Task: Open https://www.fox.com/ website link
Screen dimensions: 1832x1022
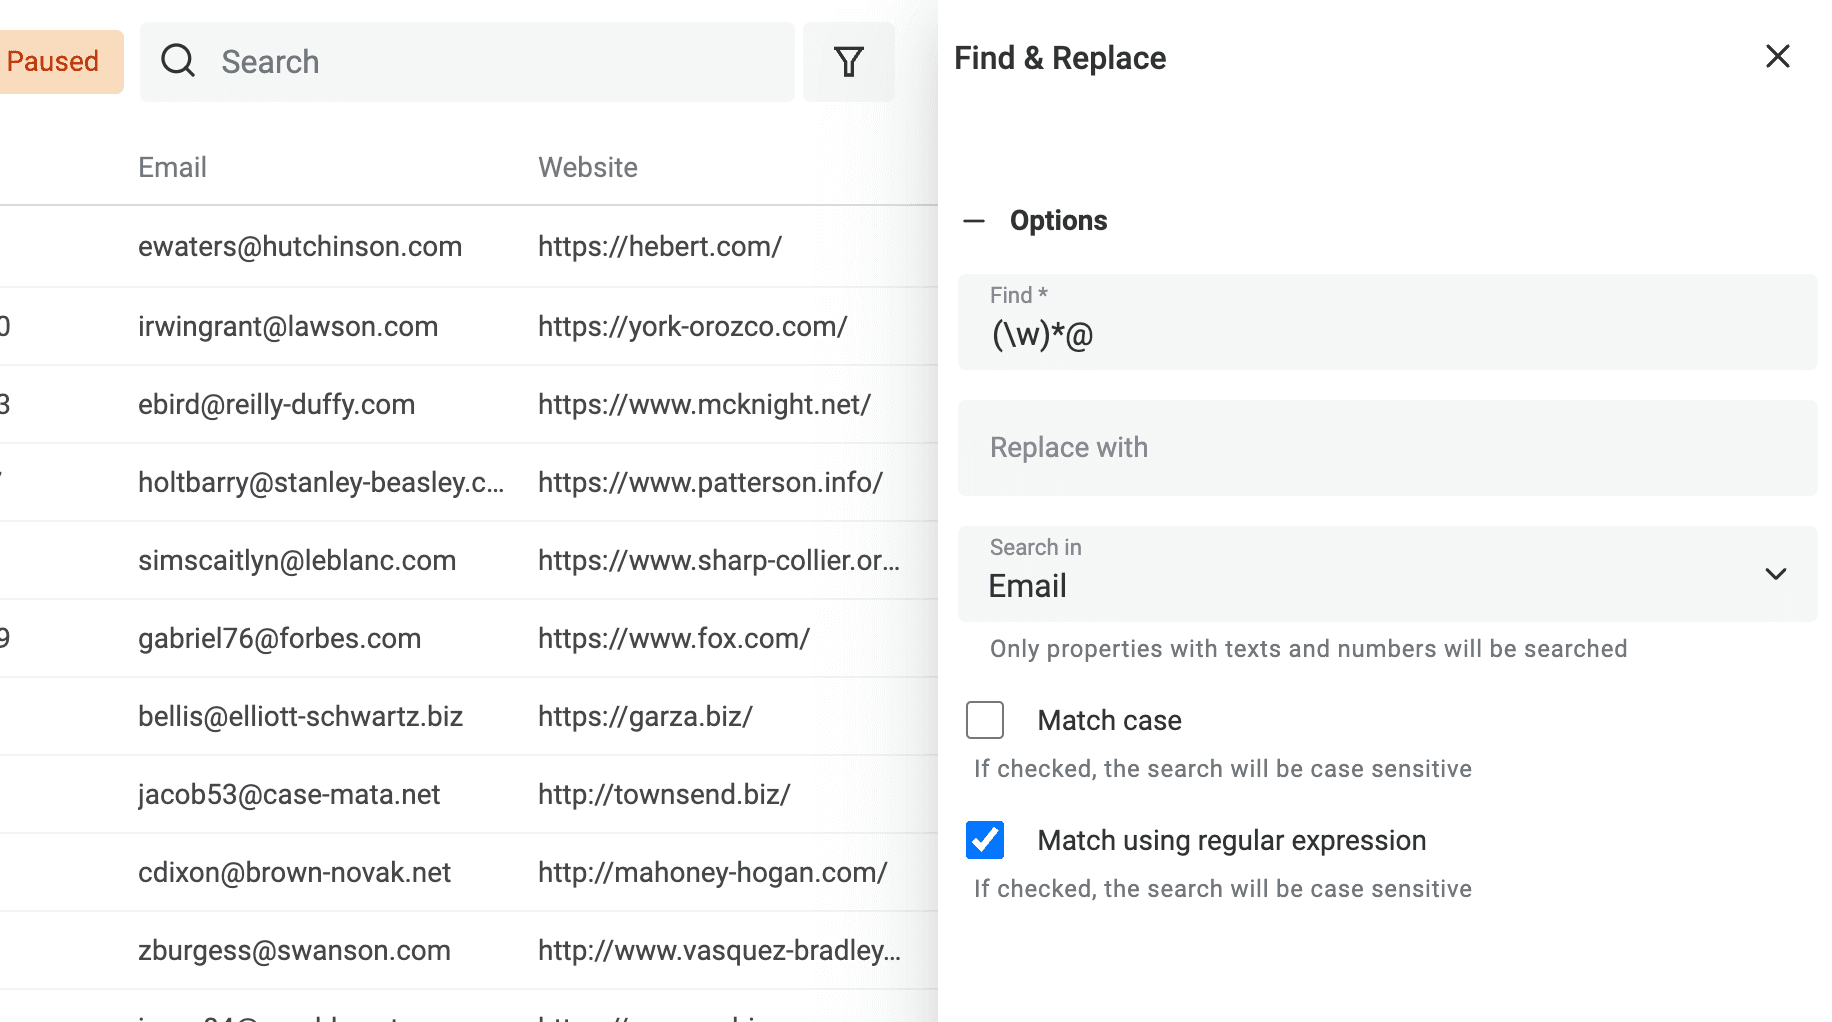Action: 673,638
